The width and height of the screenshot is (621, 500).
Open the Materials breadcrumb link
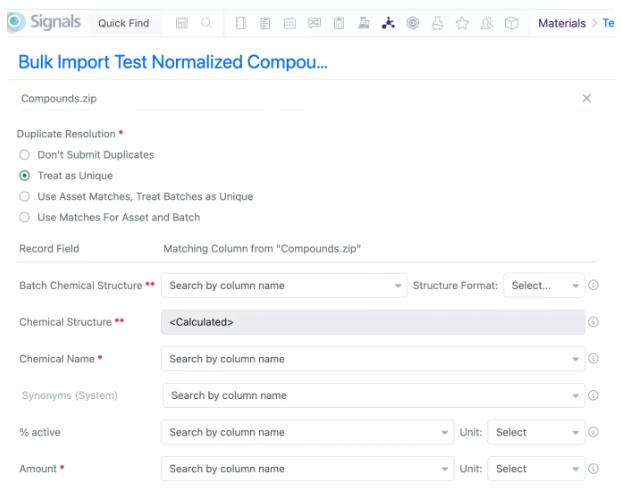[x=561, y=23]
